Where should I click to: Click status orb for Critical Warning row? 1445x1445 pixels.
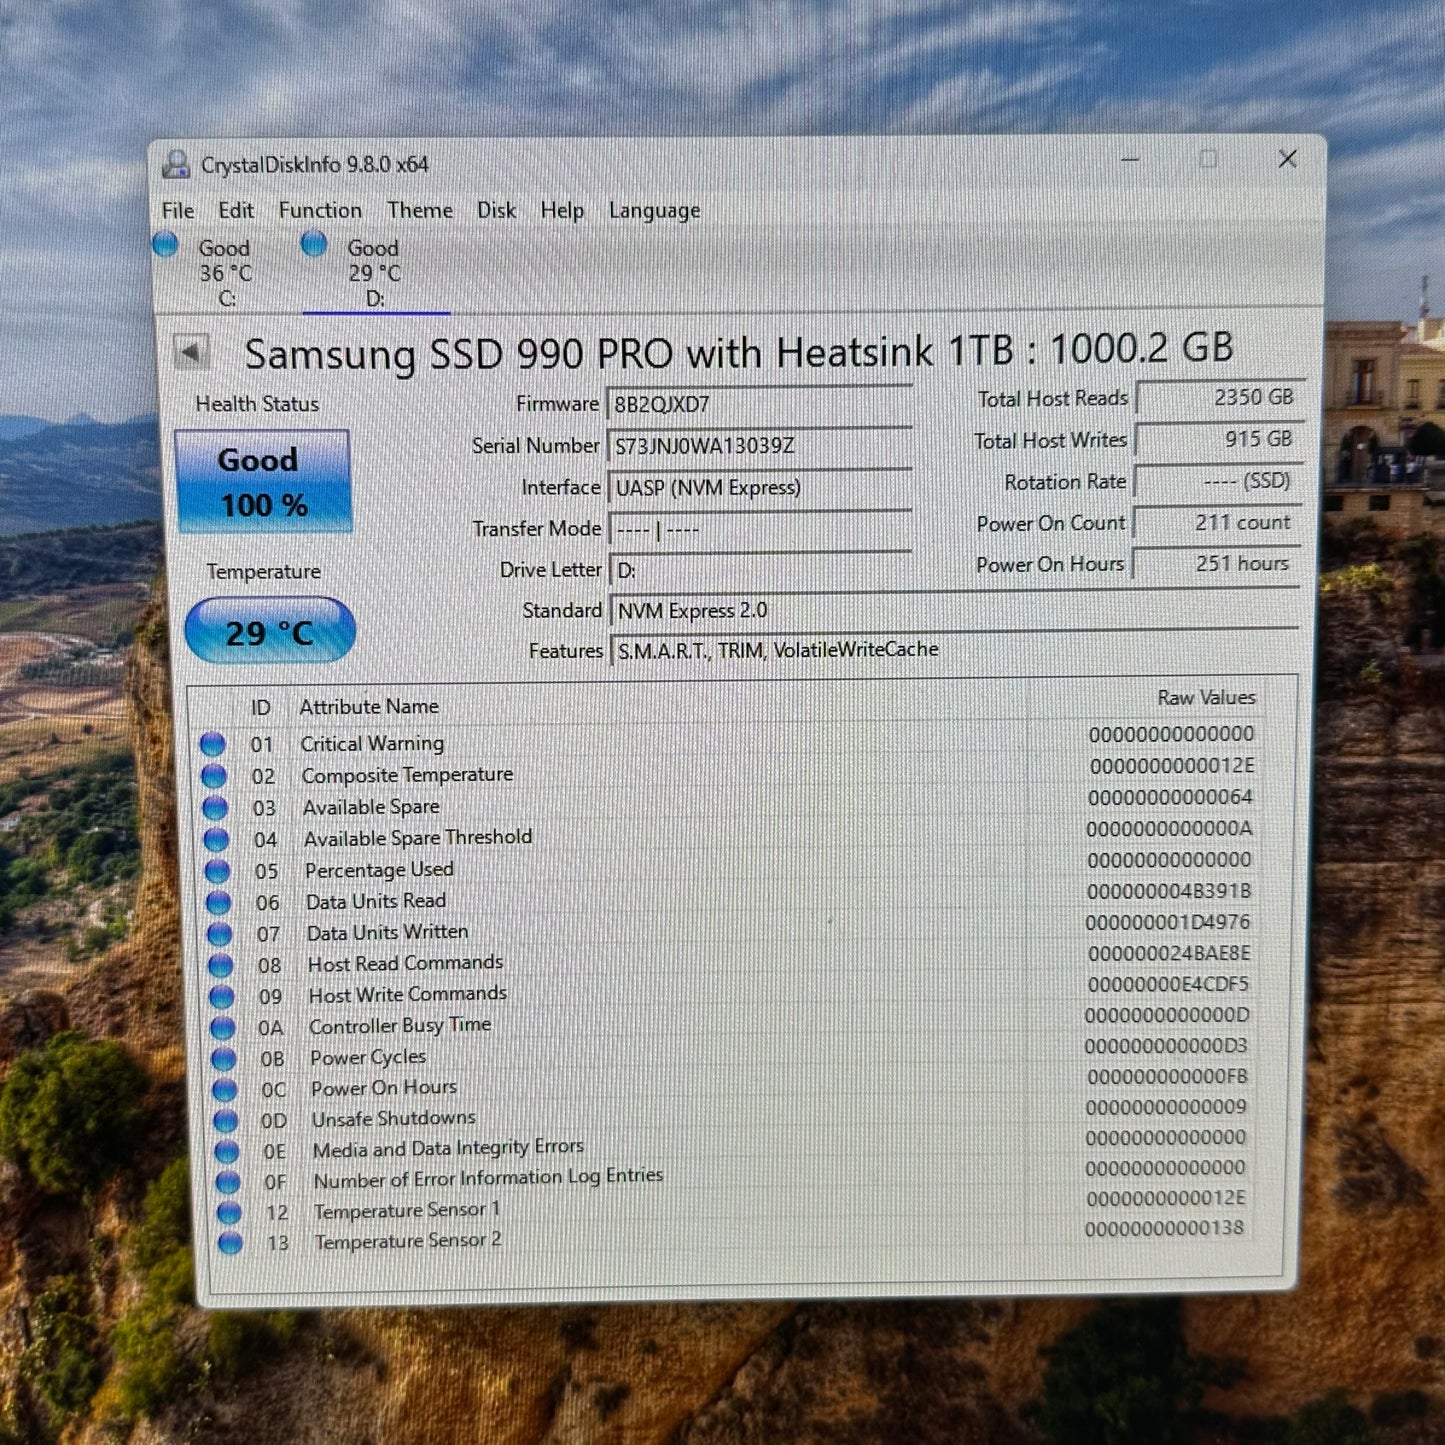tap(212, 744)
